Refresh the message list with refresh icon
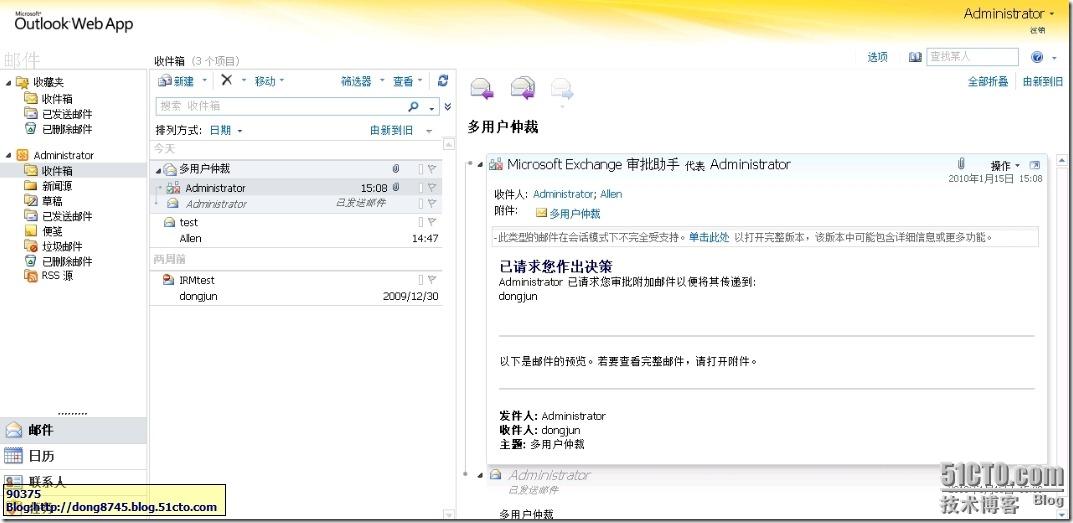 443,81
